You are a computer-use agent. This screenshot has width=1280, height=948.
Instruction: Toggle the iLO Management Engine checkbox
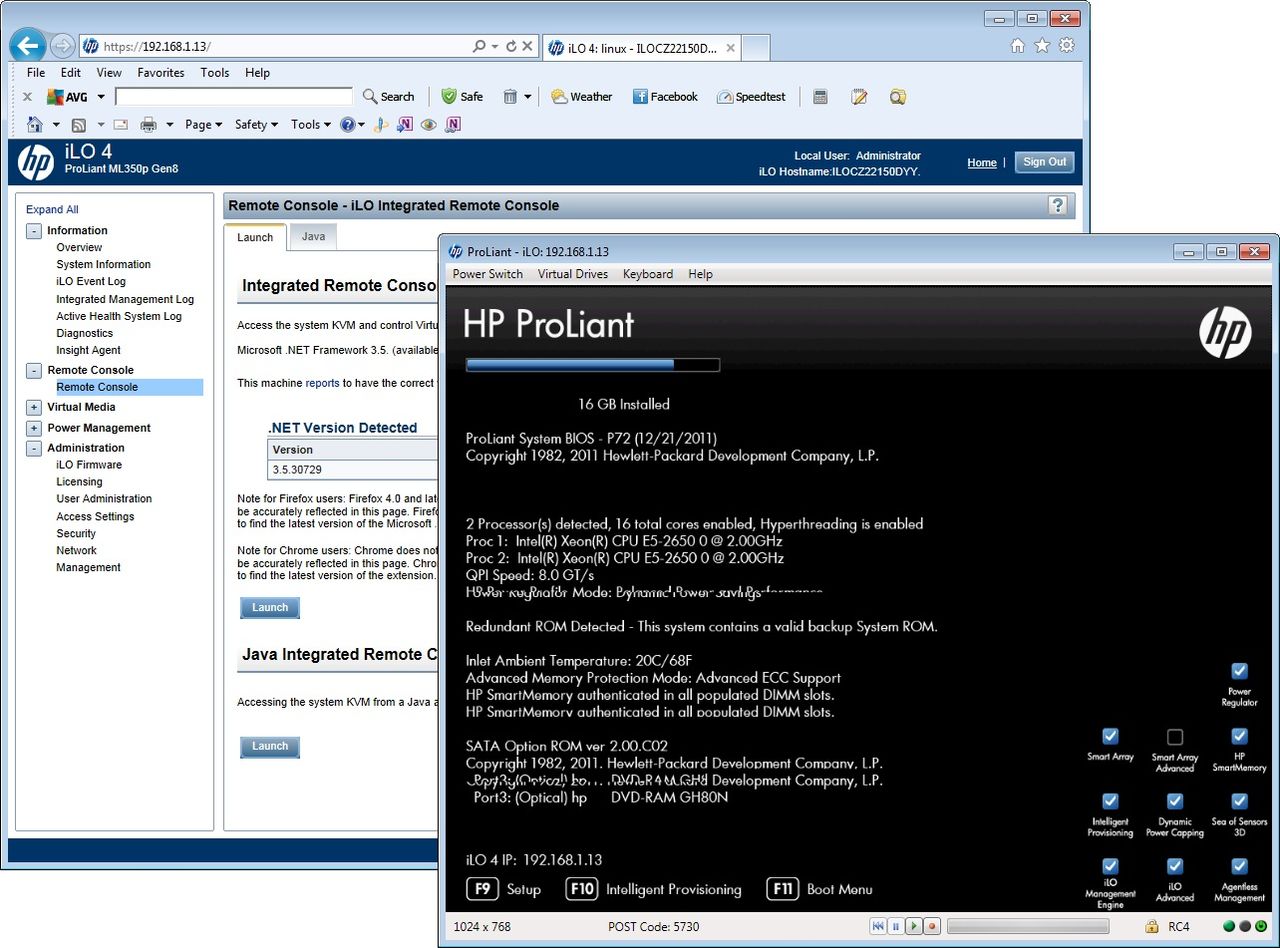tap(1110, 866)
